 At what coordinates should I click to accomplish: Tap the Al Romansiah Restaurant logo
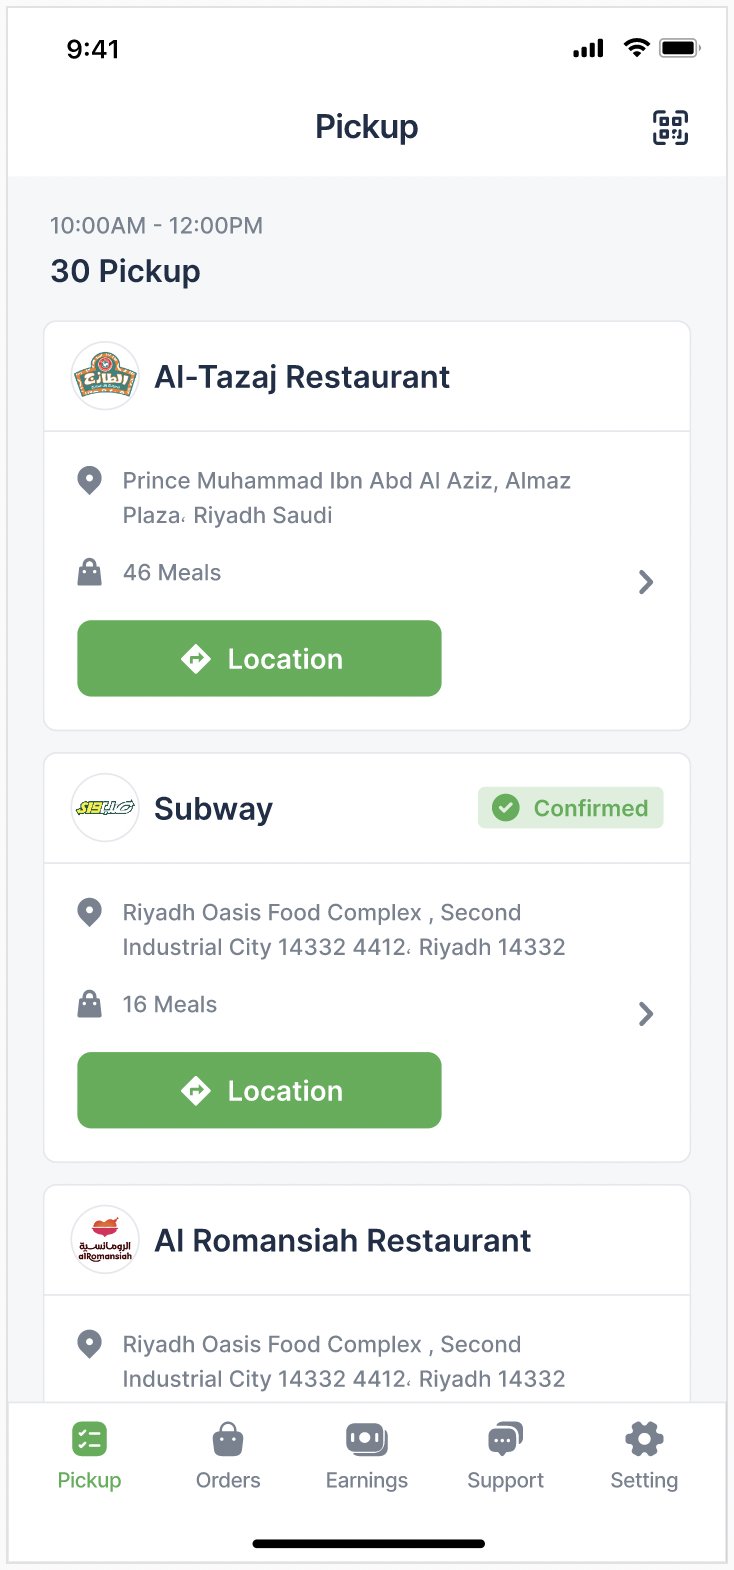pyautogui.click(x=105, y=1240)
